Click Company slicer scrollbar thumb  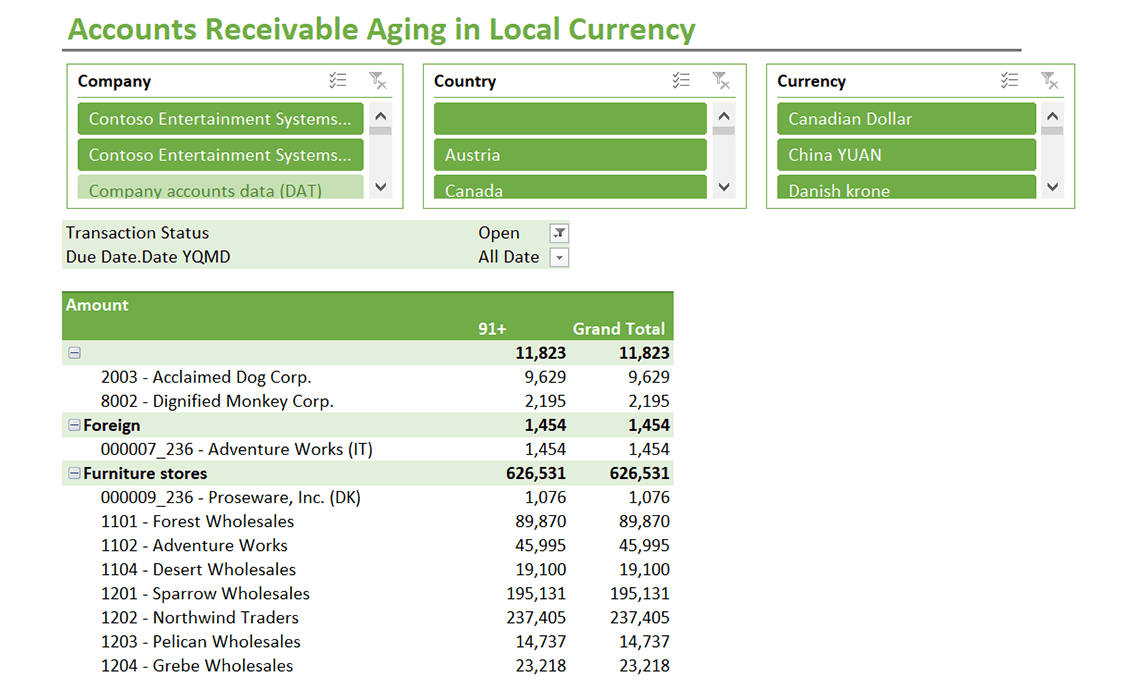tap(380, 131)
